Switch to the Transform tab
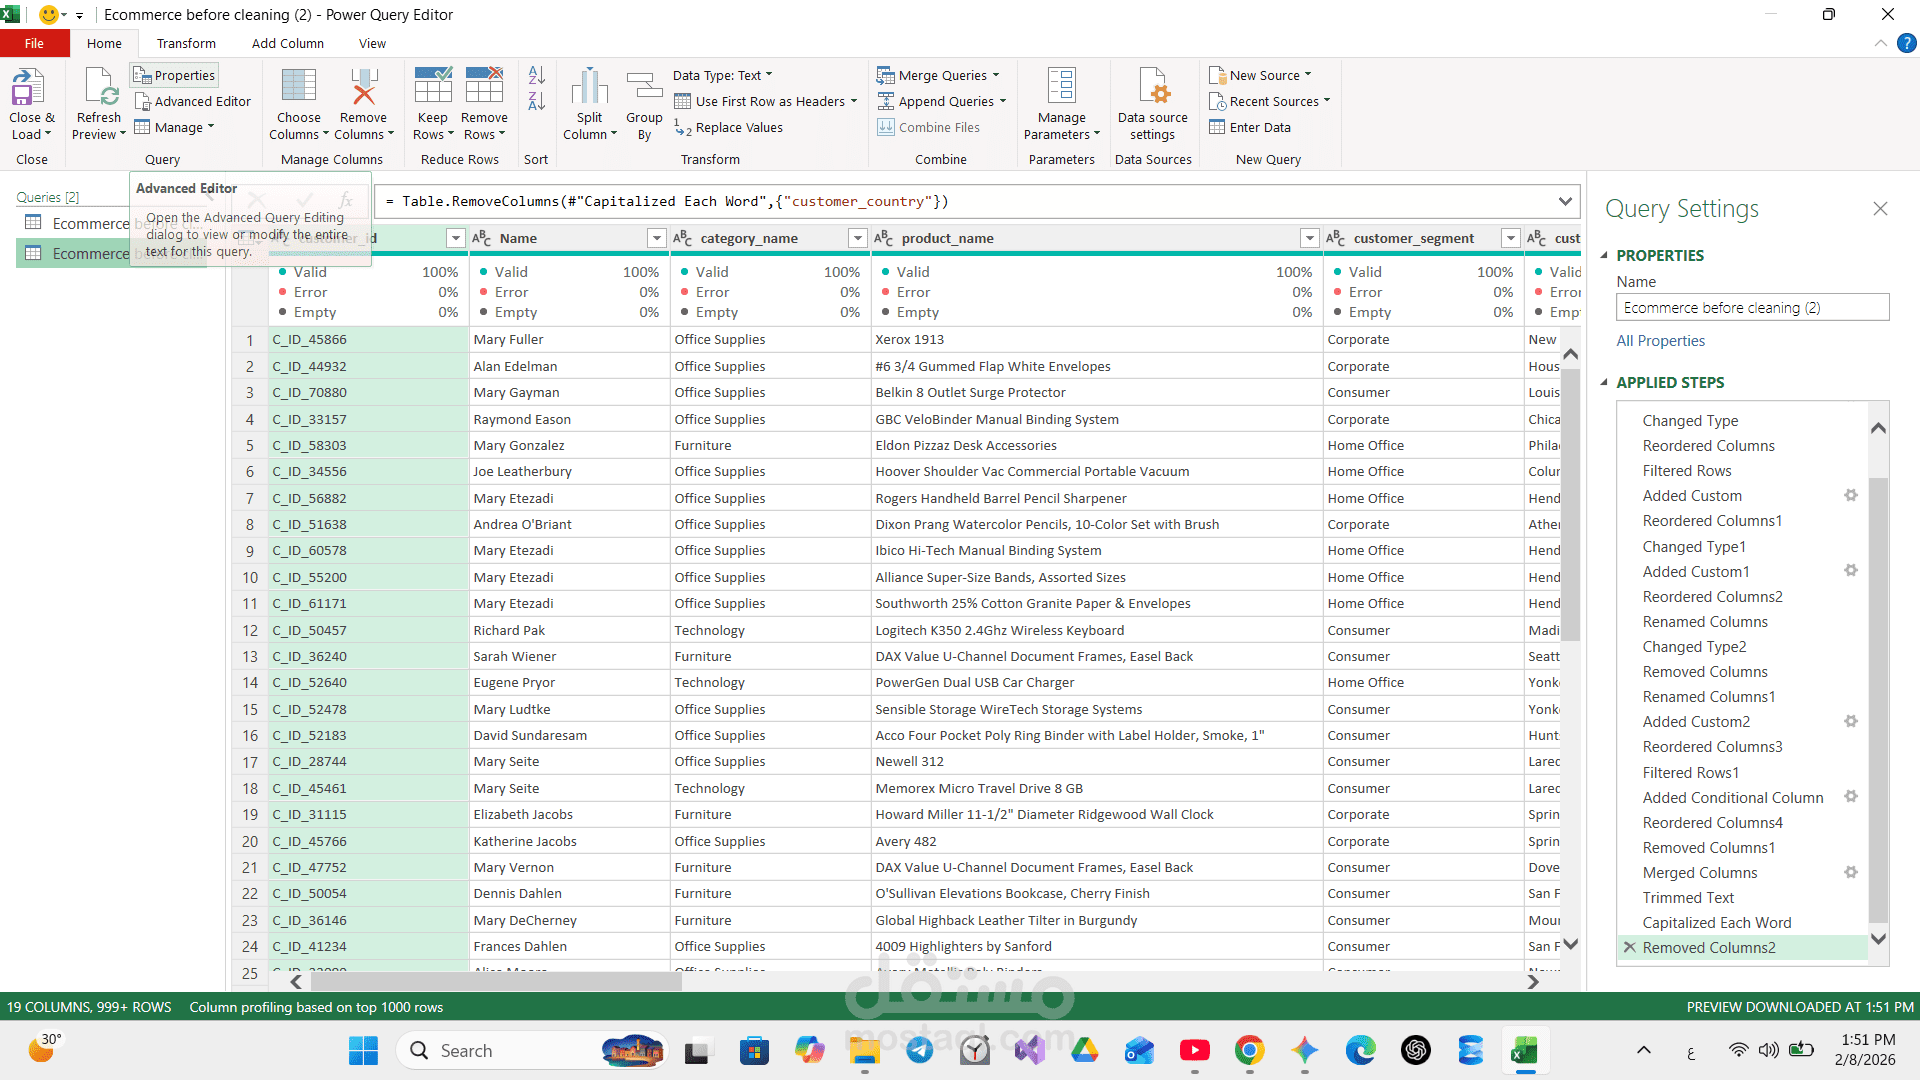1920x1080 pixels. 186,43
